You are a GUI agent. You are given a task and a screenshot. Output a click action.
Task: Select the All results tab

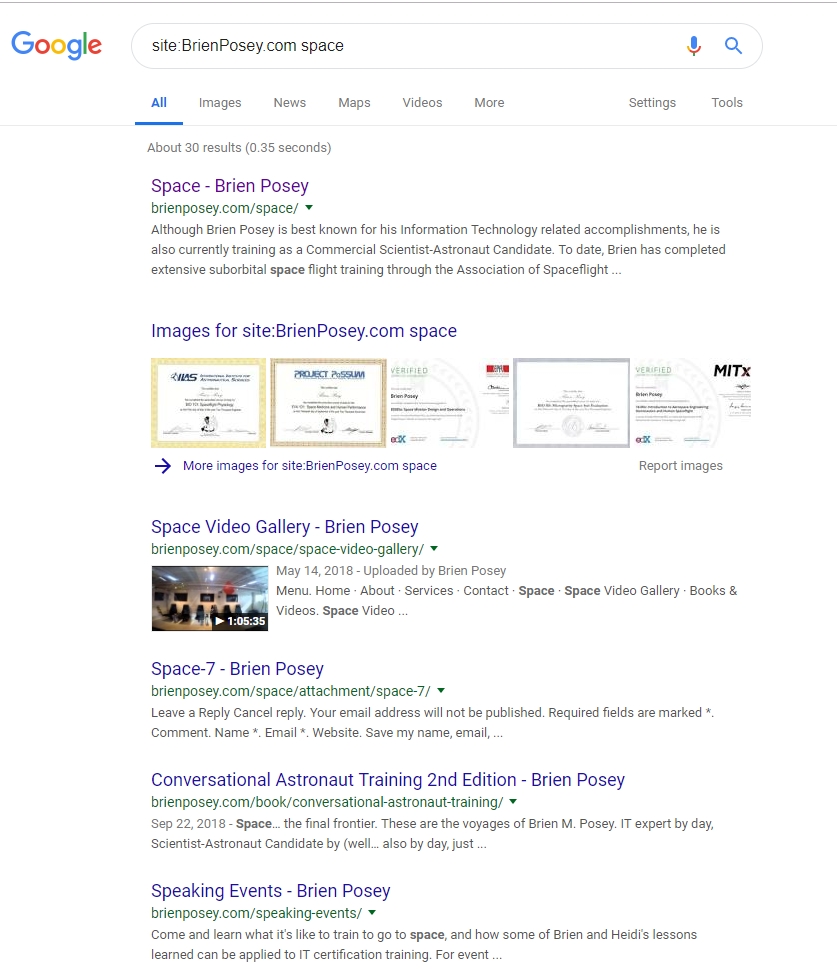click(159, 103)
